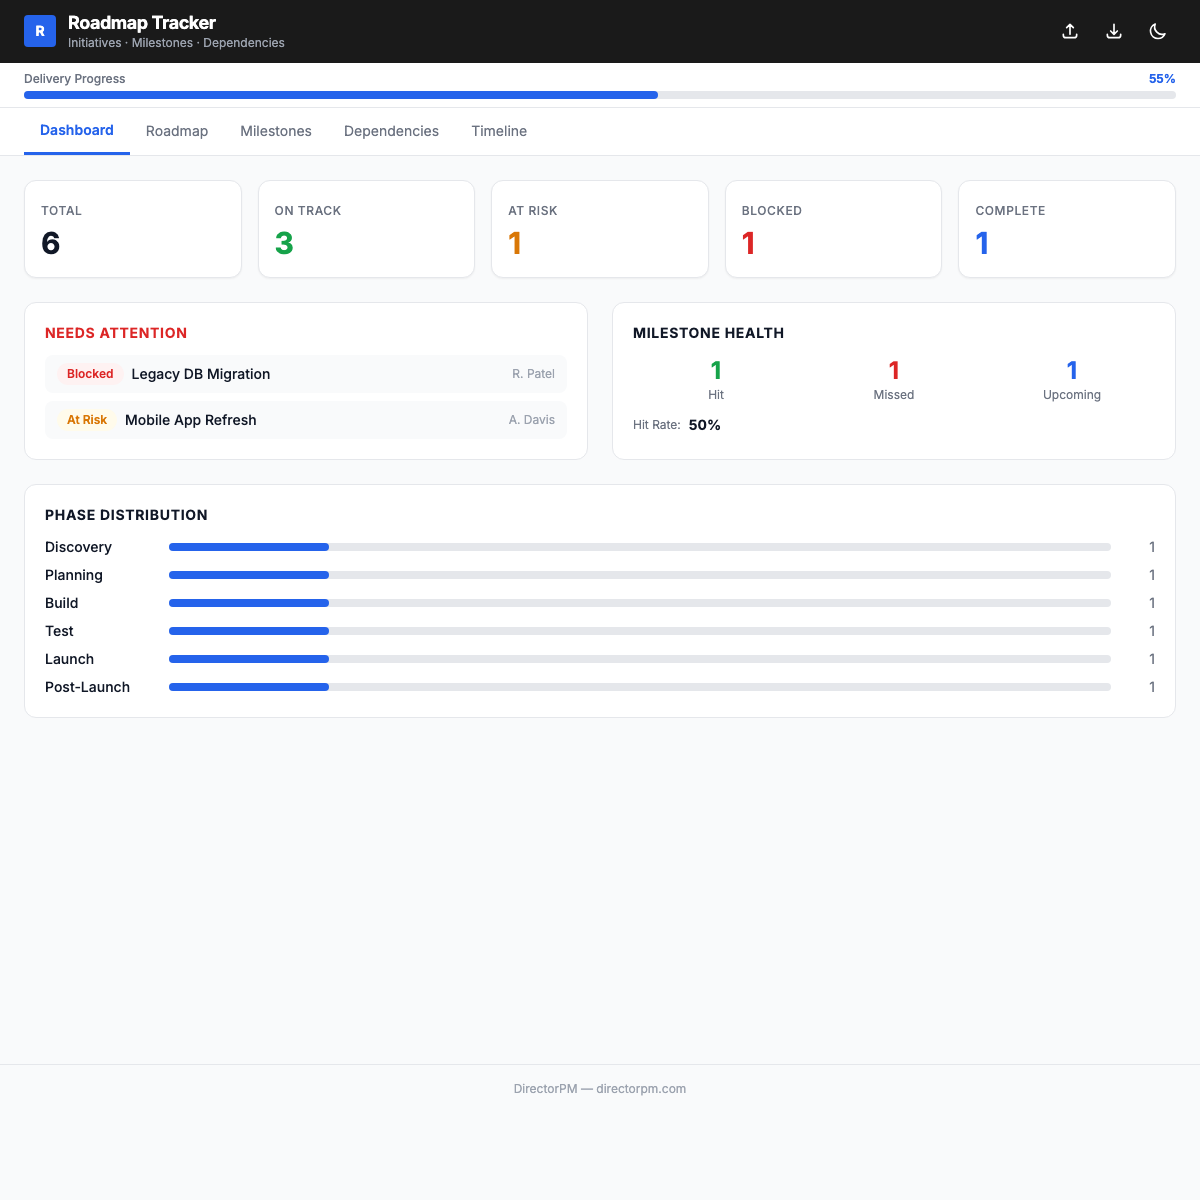Image resolution: width=1200 pixels, height=1200 pixels.
Task: Click the Hit milestone count
Action: click(x=716, y=371)
